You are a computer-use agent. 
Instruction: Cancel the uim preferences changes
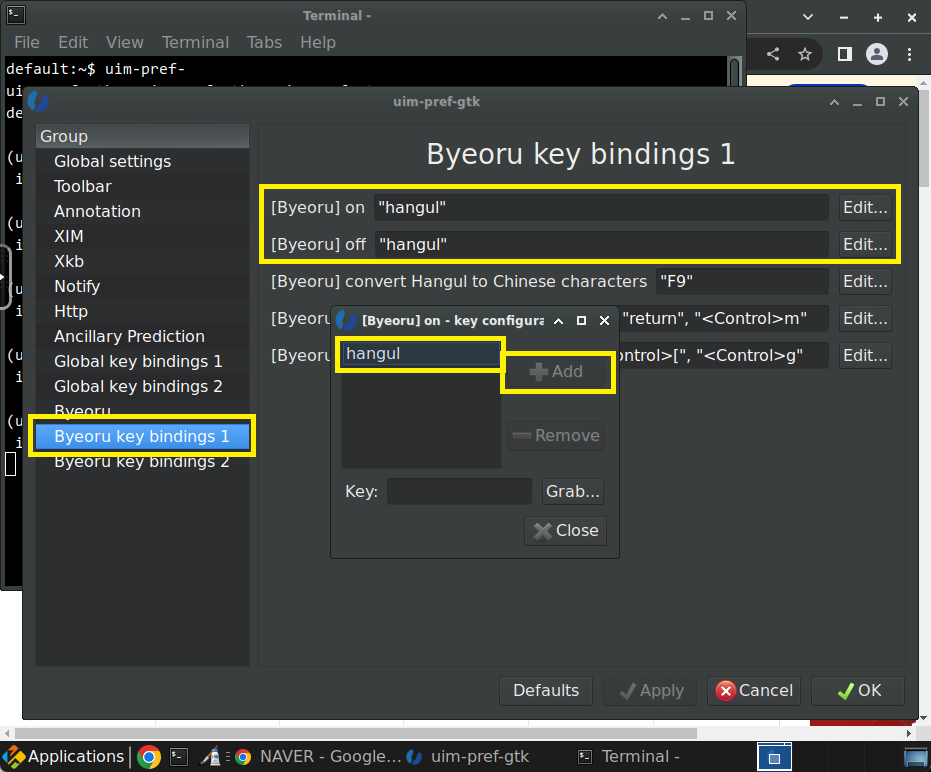[754, 691]
